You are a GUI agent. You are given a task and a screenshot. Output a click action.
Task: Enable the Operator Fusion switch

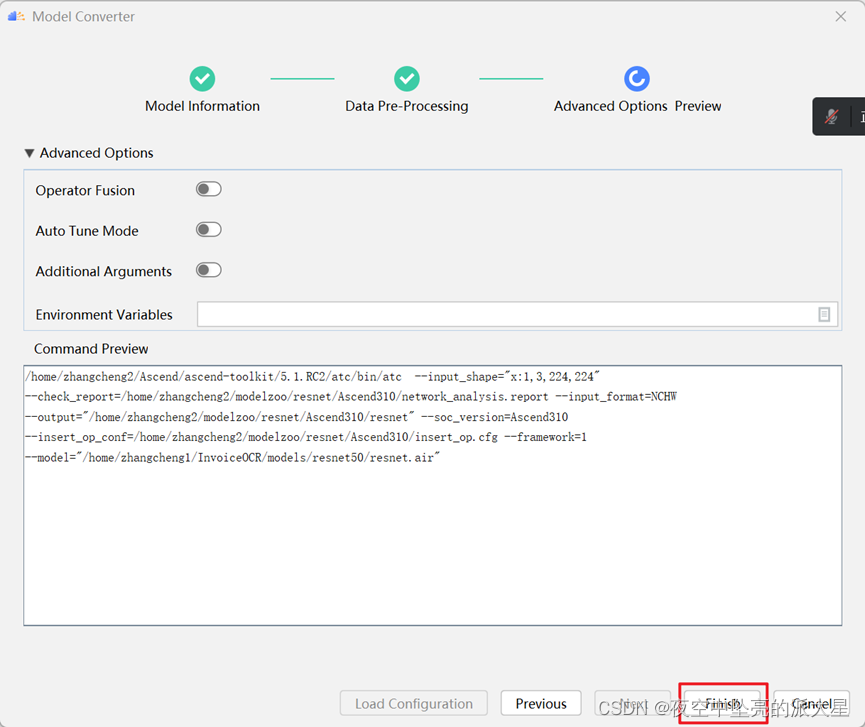click(209, 189)
